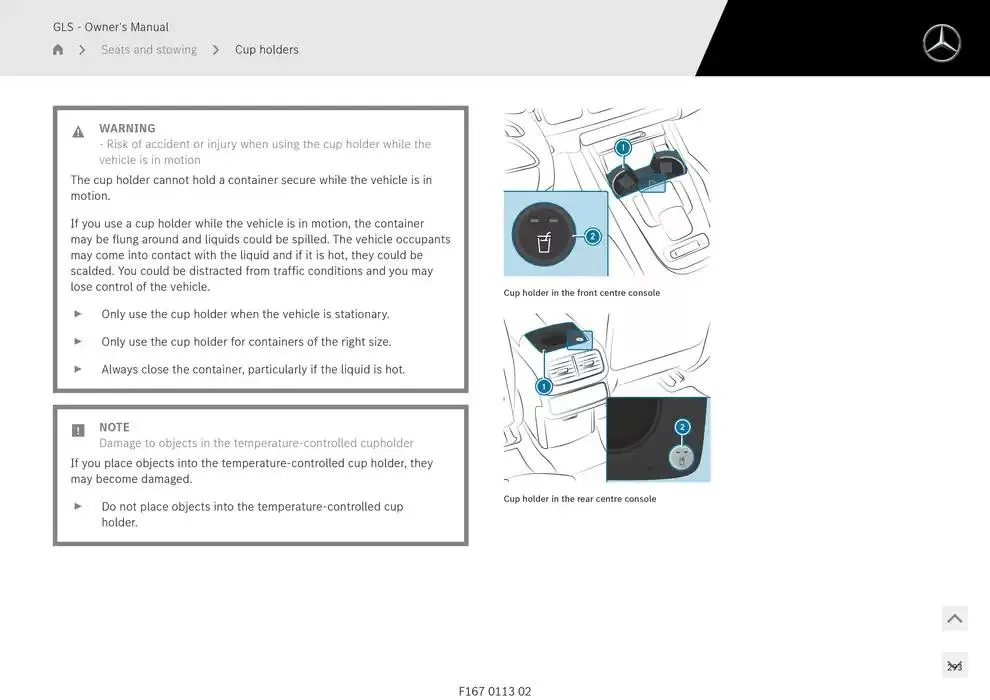Click bullet arrow beside 'vehicle is stationary' instruction
The height and width of the screenshot is (700, 990).
78,314
